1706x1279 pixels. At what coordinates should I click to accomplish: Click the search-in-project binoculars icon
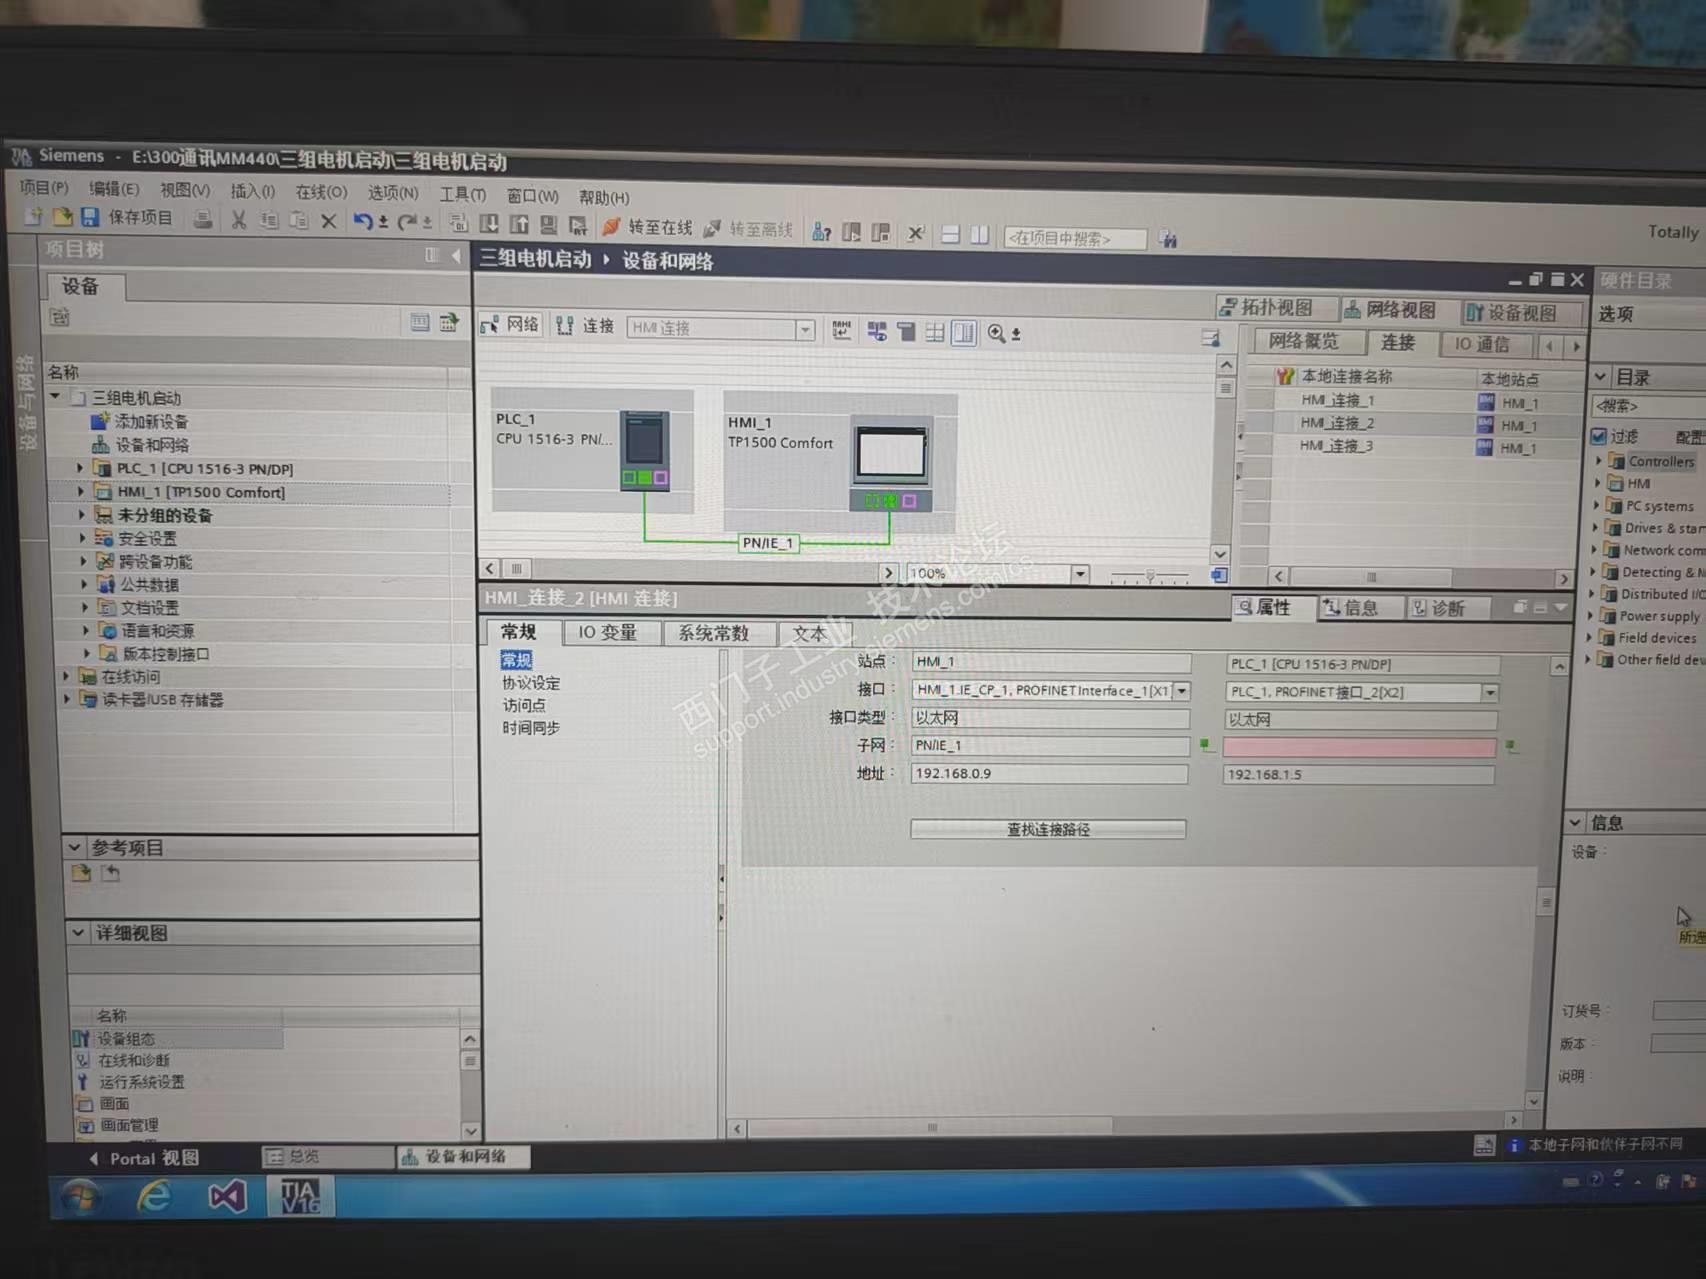(1168, 239)
